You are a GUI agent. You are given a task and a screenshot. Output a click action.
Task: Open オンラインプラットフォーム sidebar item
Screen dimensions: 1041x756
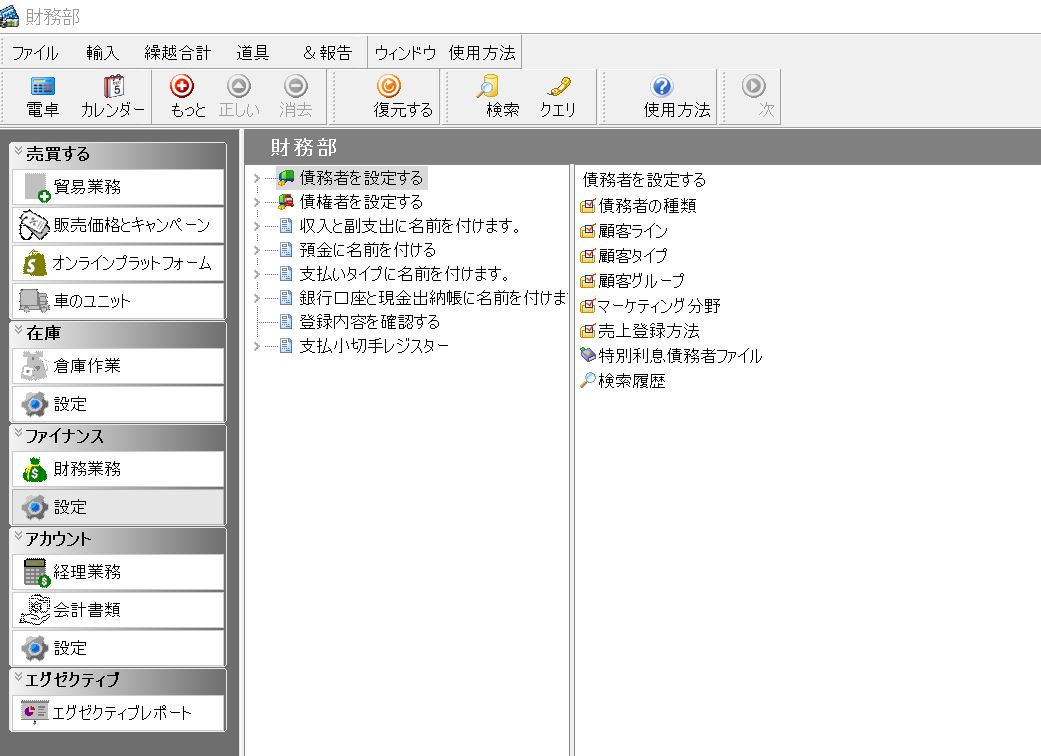pos(118,263)
